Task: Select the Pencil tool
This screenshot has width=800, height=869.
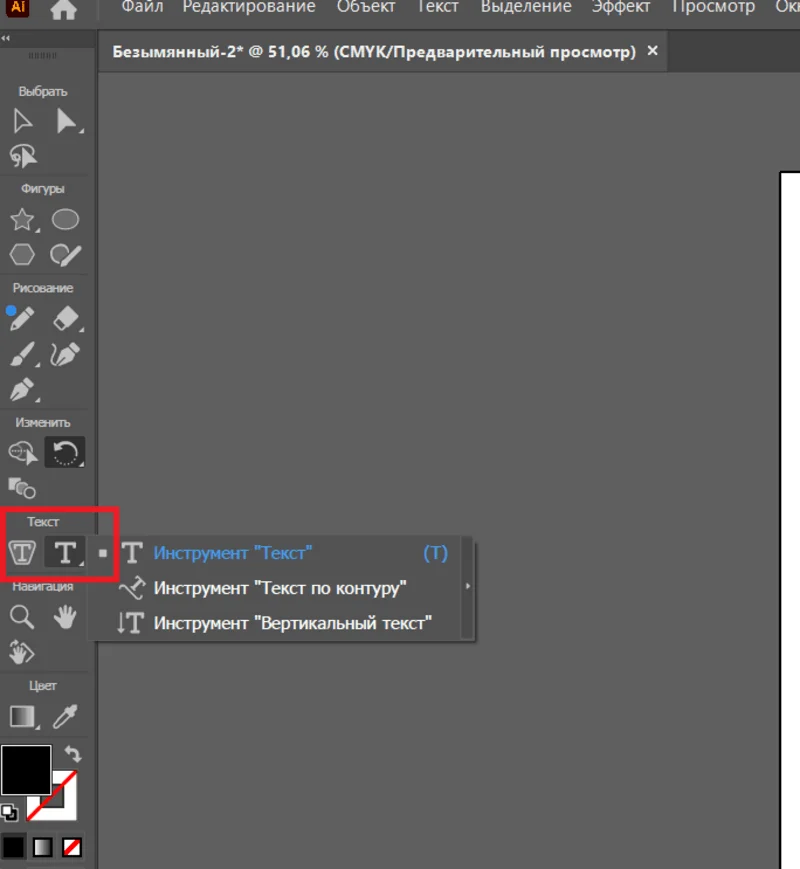Action: 22,319
